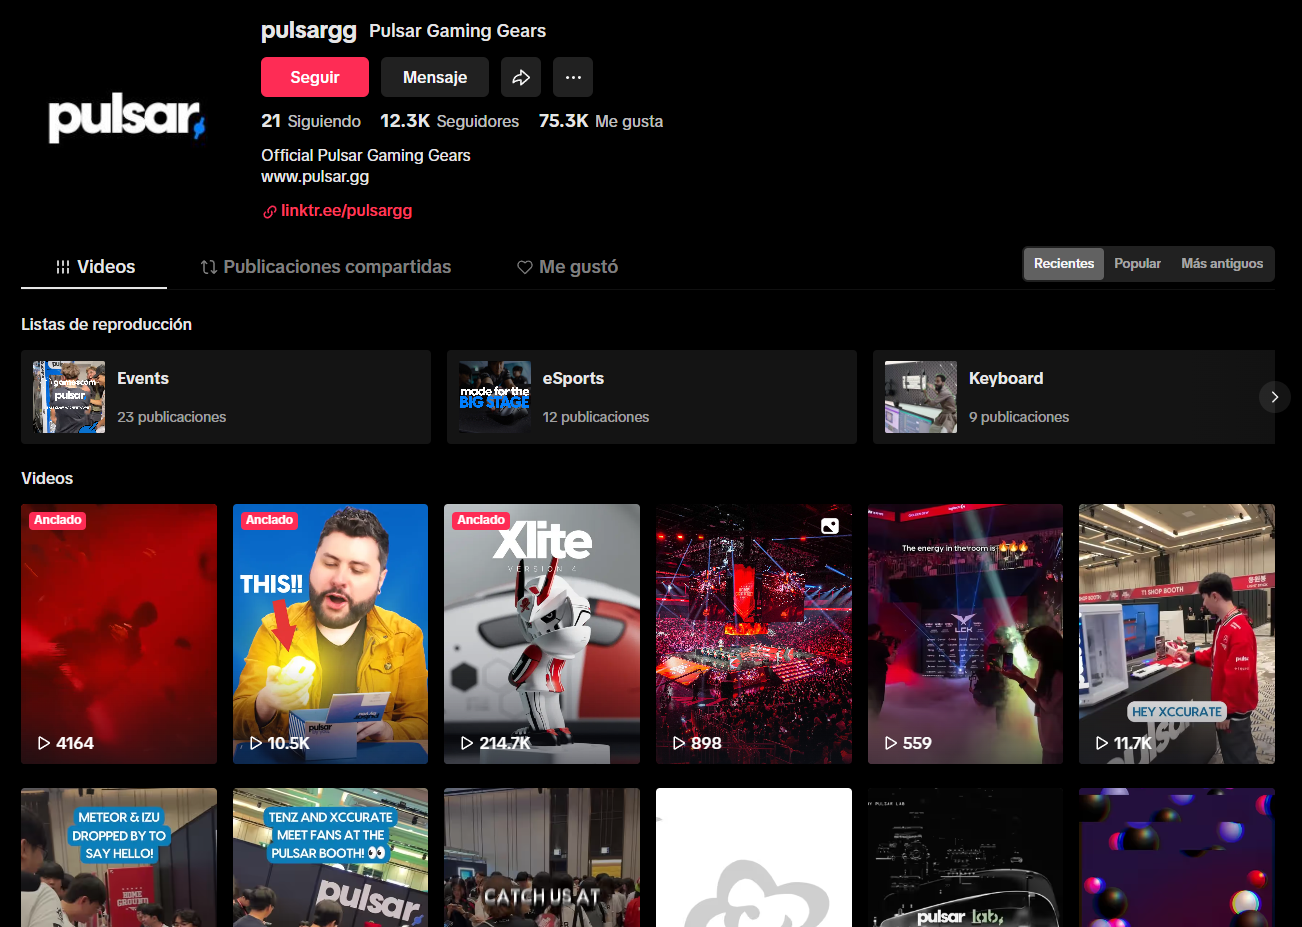Play the pinned red video with 4164 views
Viewport: 1302px width, 927px height.
(119, 634)
